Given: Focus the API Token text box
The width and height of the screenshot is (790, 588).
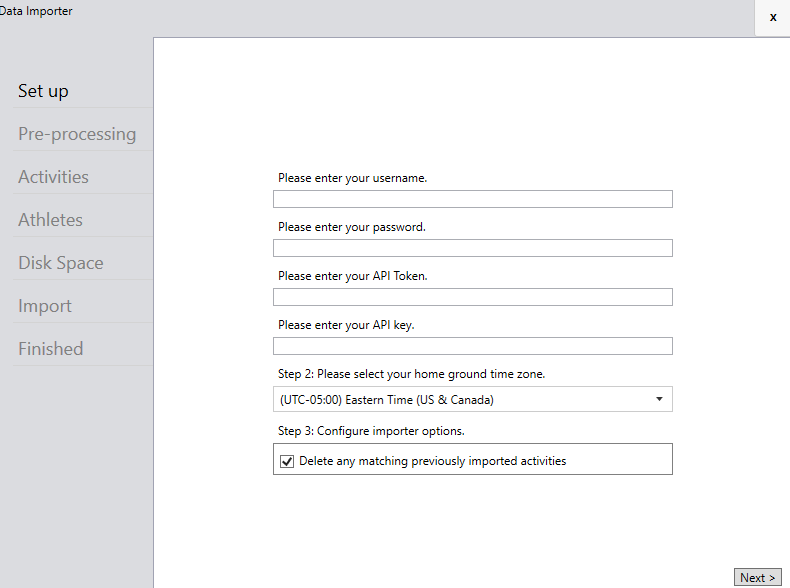Looking at the screenshot, I should click(473, 297).
